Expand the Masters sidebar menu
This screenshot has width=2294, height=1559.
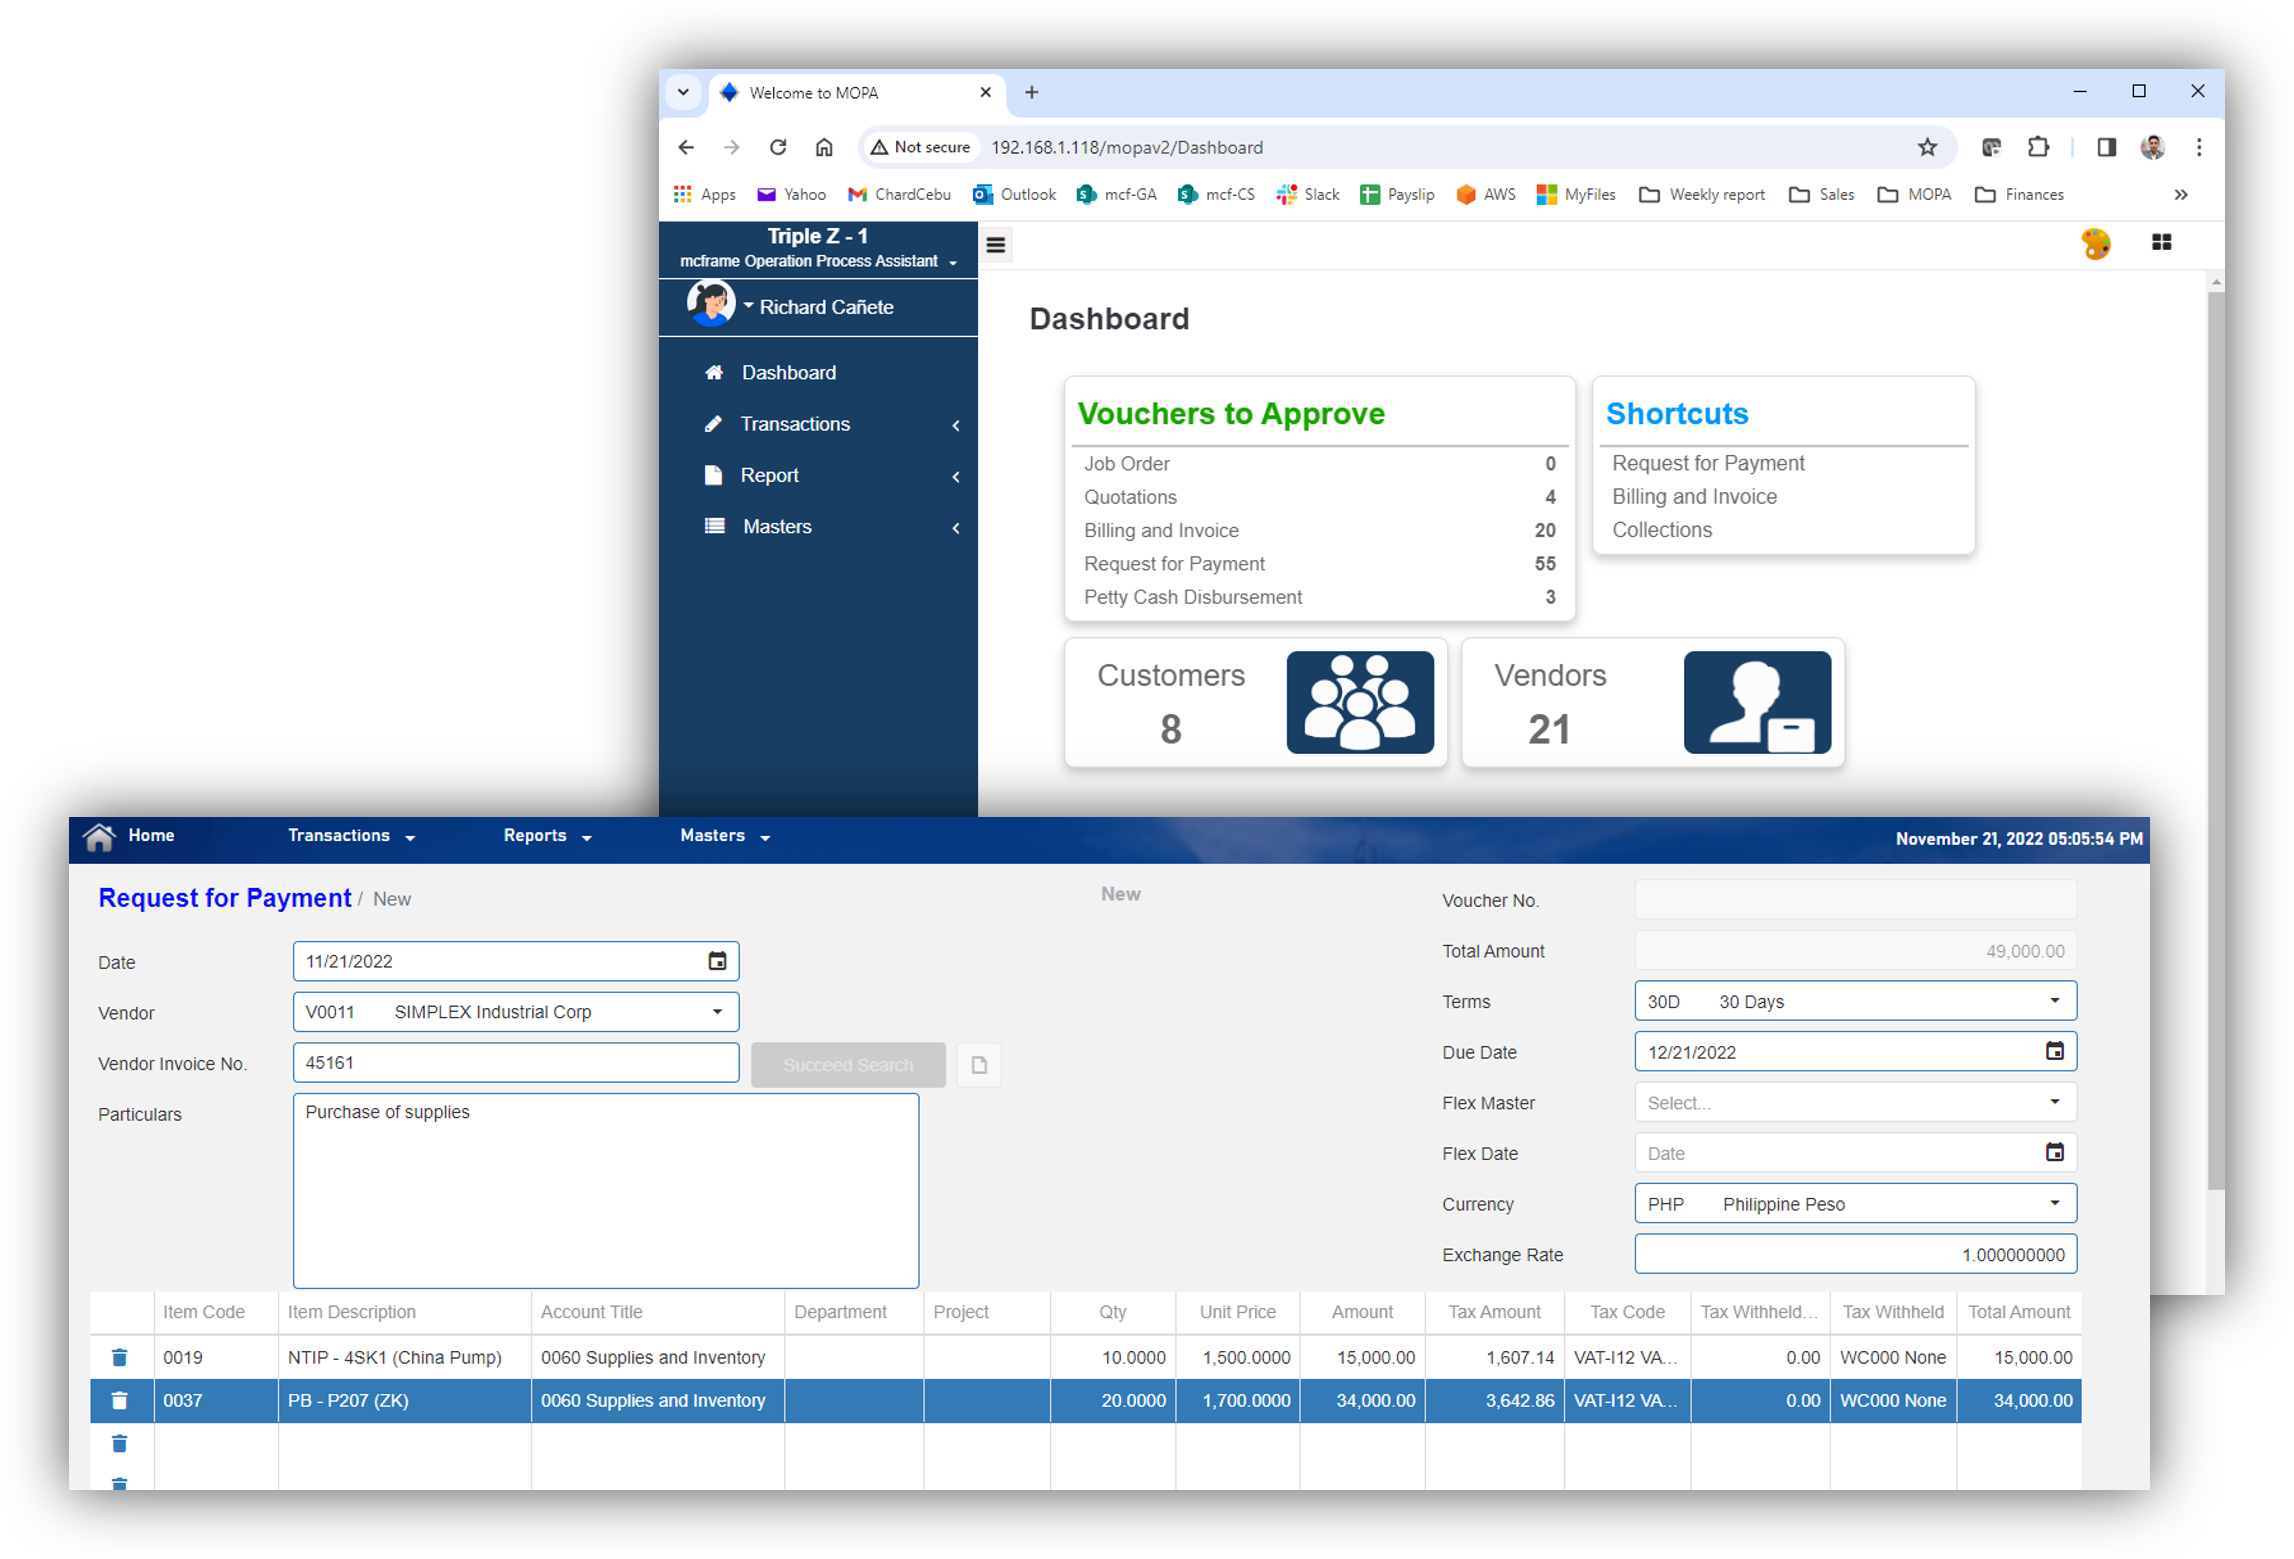[818, 526]
